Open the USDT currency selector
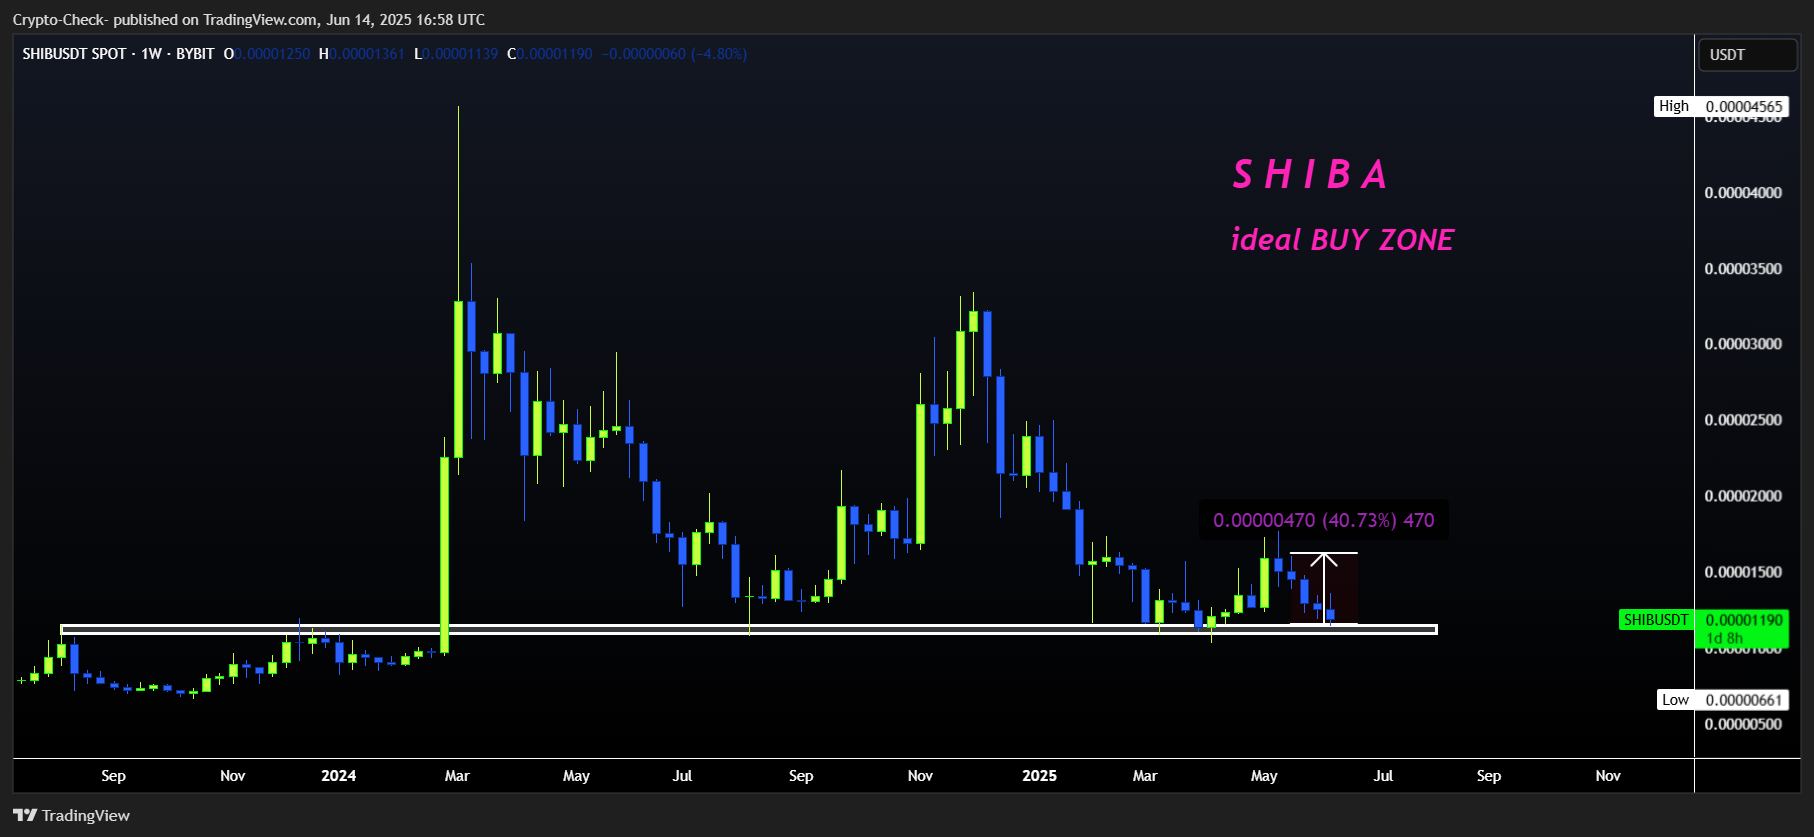This screenshot has width=1814, height=837. 1747,55
